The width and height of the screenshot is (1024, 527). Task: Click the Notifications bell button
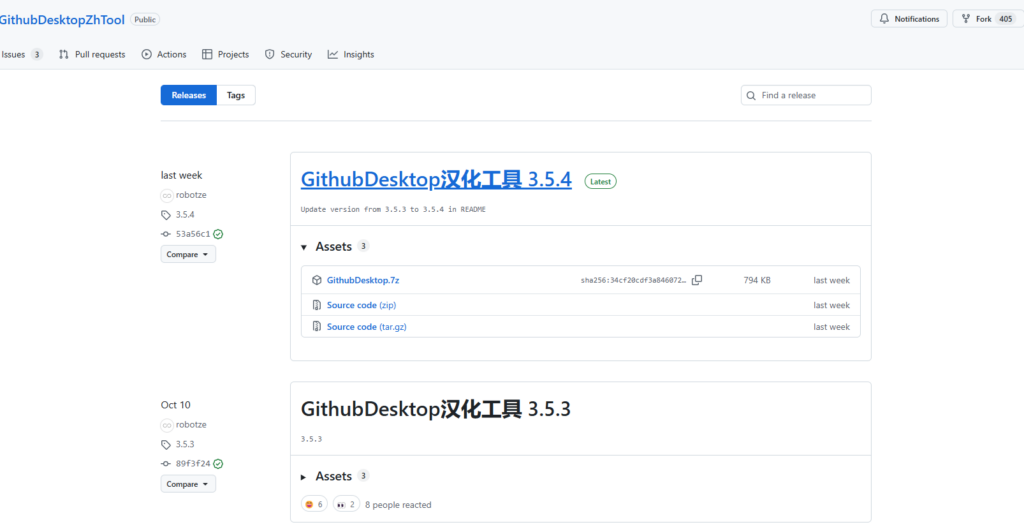point(909,19)
